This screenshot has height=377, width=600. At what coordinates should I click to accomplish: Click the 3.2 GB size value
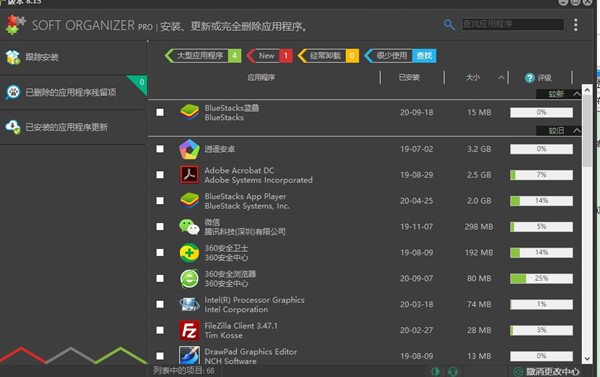coord(479,149)
